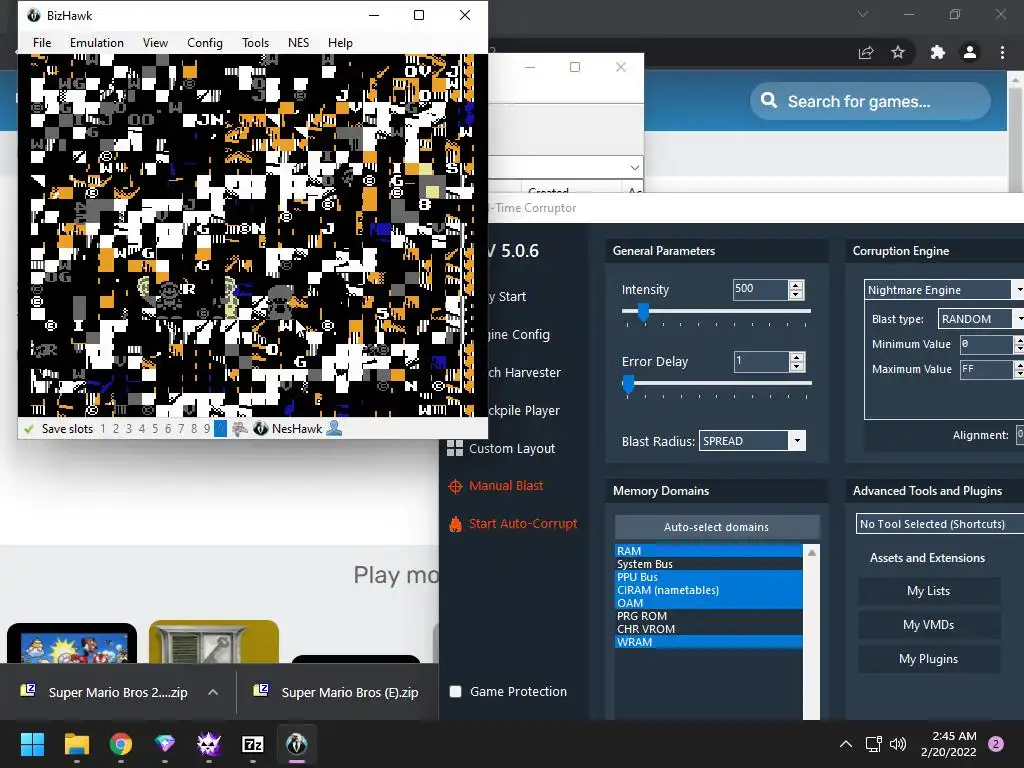Click the NesHawk core icon in status bar
This screenshot has height=768, width=1024.
click(261, 429)
